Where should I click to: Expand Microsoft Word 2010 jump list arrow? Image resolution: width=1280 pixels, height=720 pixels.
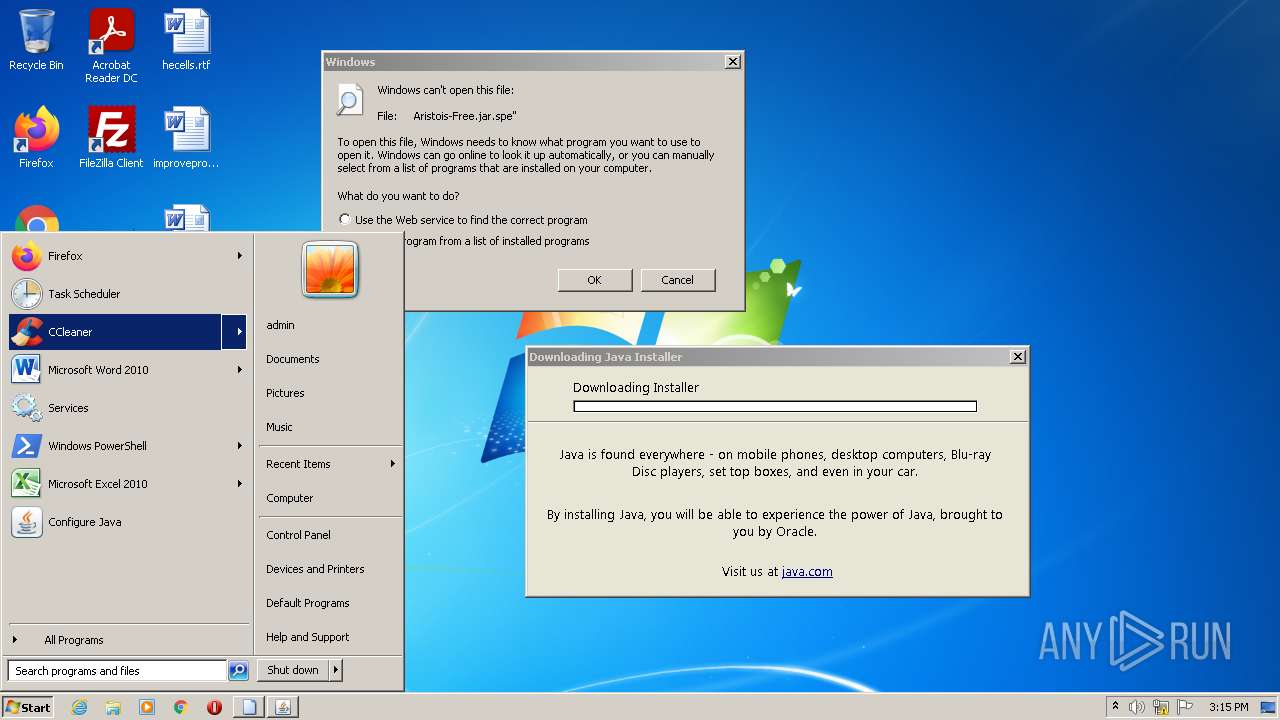click(x=240, y=370)
